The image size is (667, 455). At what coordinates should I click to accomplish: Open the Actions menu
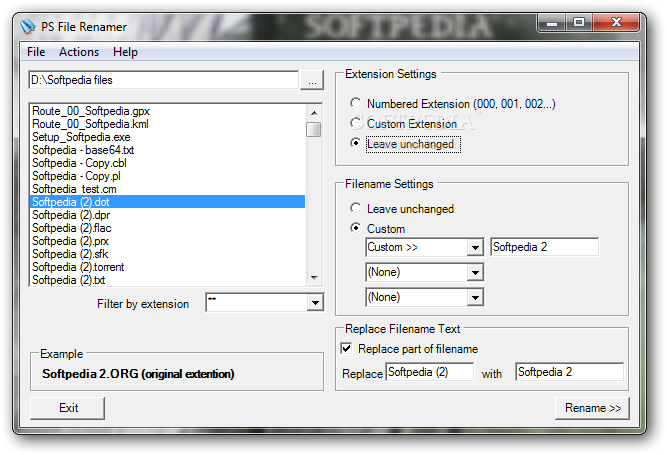click(79, 52)
